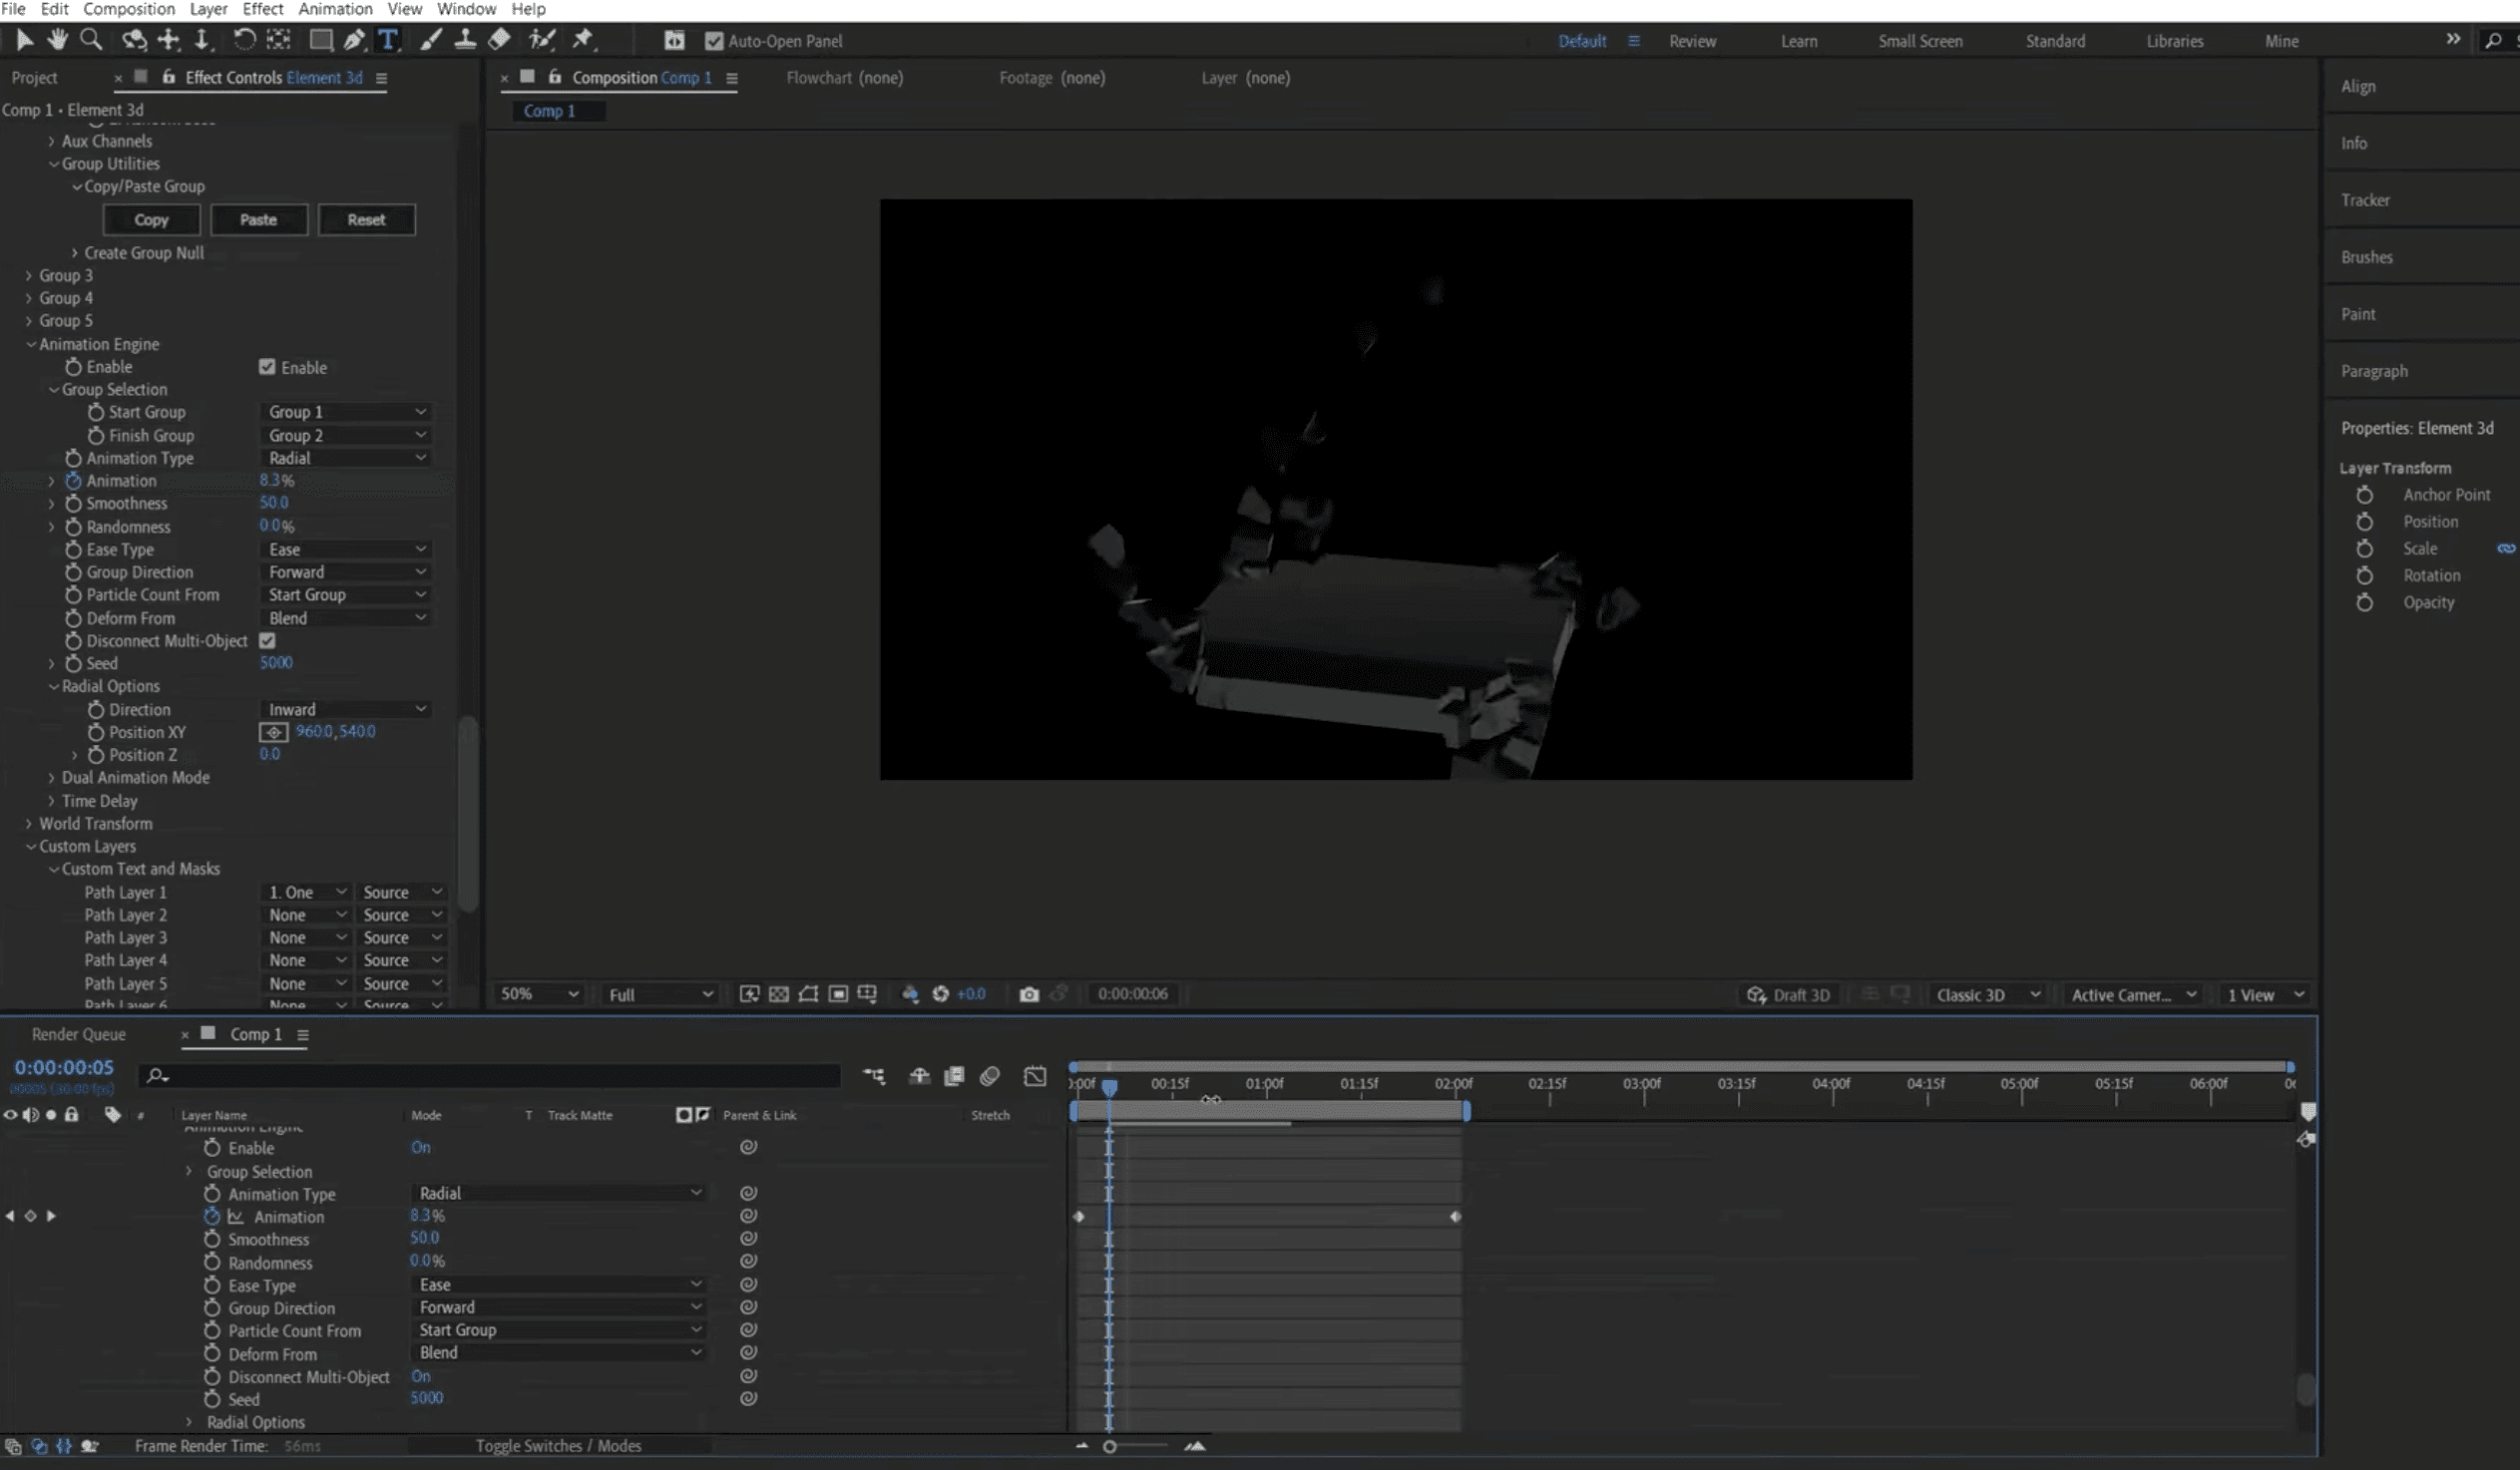Click the Copy group button
This screenshot has height=1470, width=2520.
tap(151, 220)
